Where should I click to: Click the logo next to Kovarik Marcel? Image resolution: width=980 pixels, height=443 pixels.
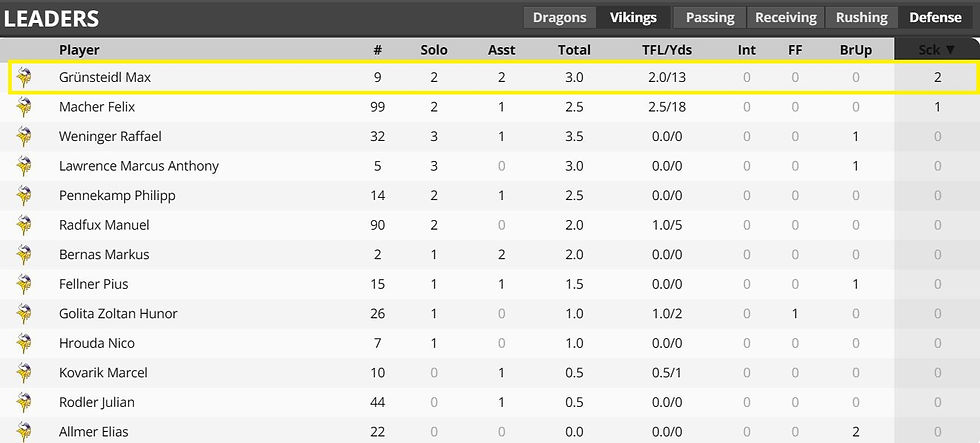(24, 373)
